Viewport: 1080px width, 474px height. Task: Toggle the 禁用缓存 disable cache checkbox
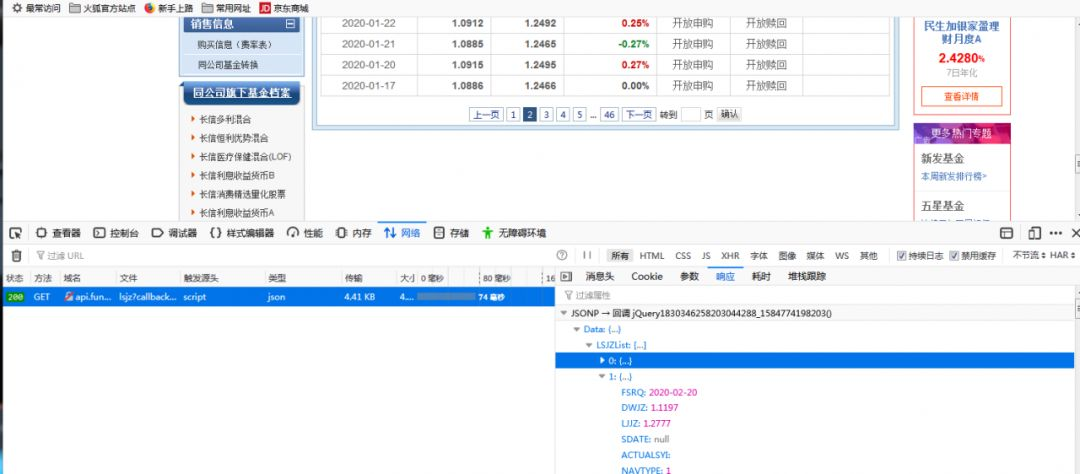[954, 256]
